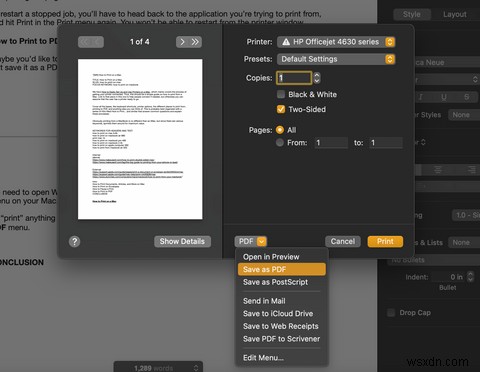Screen dimensions: 480x372
Task: Click the Show Details button
Action: pyautogui.click(x=182, y=241)
